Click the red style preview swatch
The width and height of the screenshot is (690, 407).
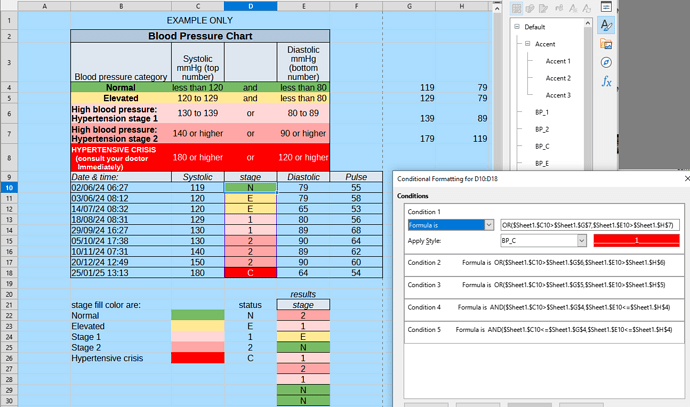636,241
